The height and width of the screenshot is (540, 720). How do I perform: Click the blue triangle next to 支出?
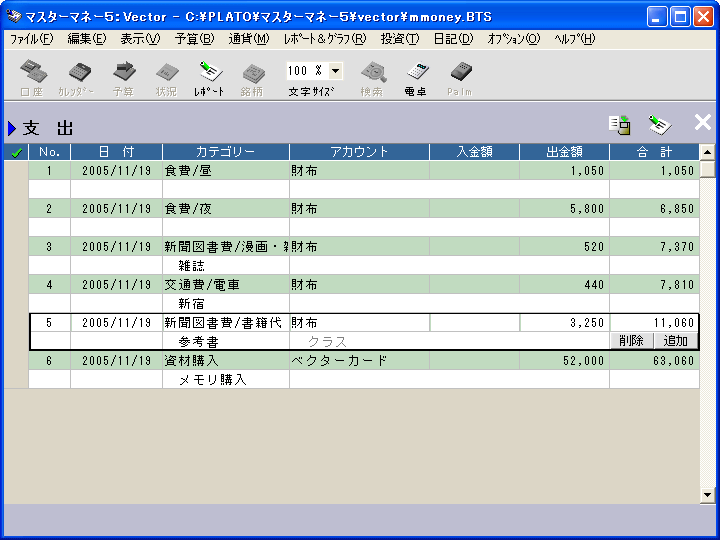click(12, 128)
